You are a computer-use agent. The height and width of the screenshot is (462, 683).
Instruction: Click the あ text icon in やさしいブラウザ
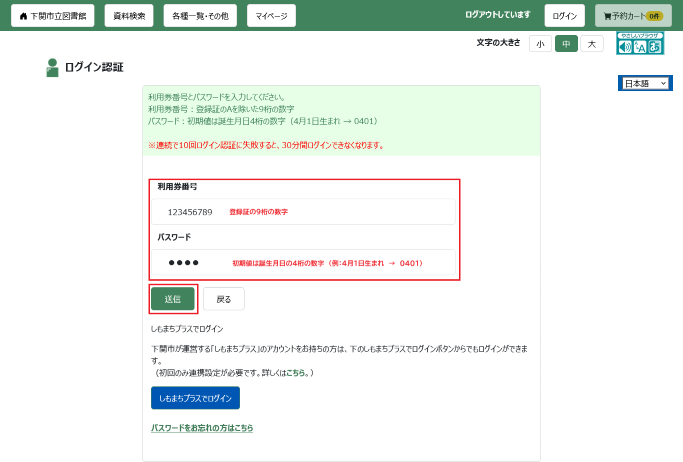tap(655, 47)
